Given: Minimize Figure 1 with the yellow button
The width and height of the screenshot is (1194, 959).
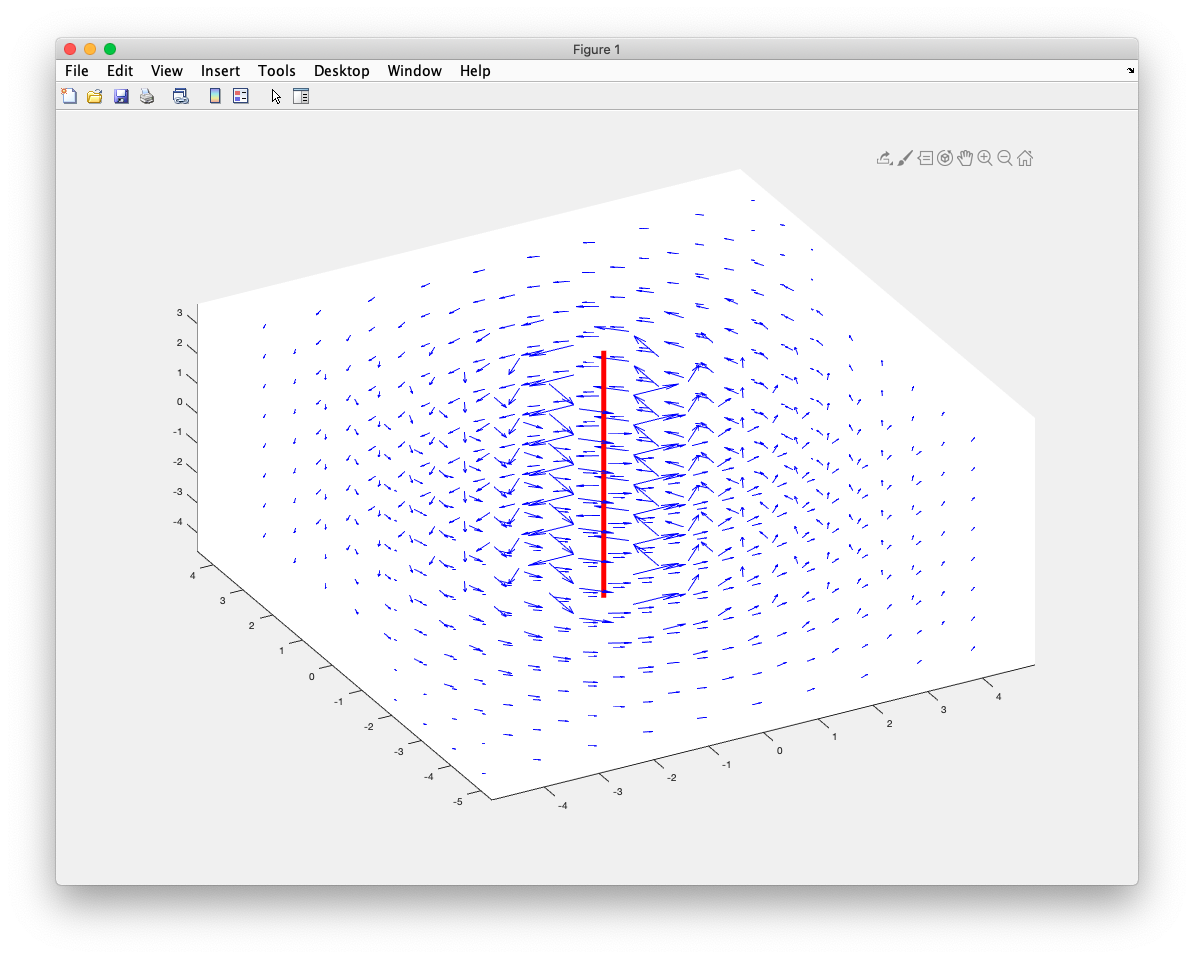Looking at the screenshot, I should [x=90, y=49].
